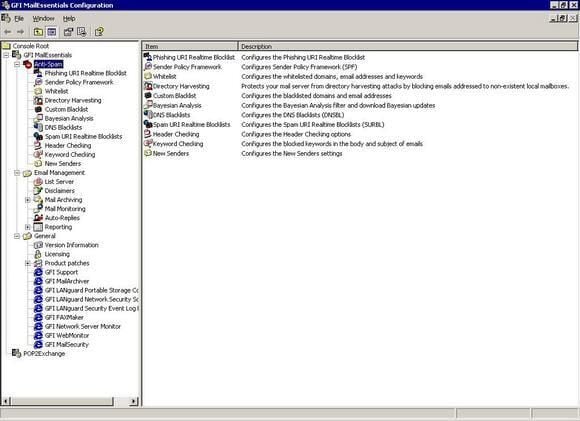Click right arrow of tree horizontal scrollbar

click(x=134, y=401)
